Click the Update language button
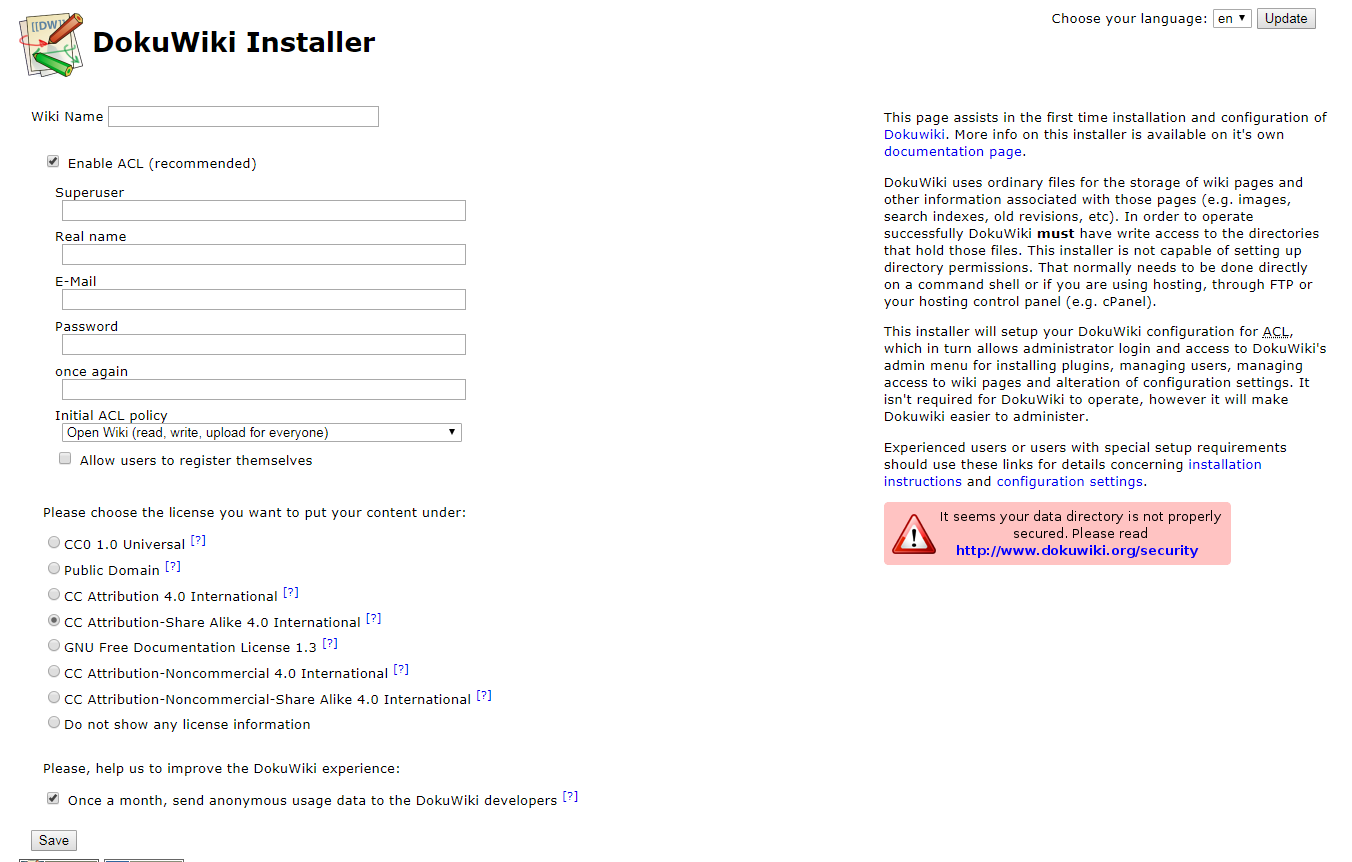The image size is (1352, 862). (x=1286, y=18)
